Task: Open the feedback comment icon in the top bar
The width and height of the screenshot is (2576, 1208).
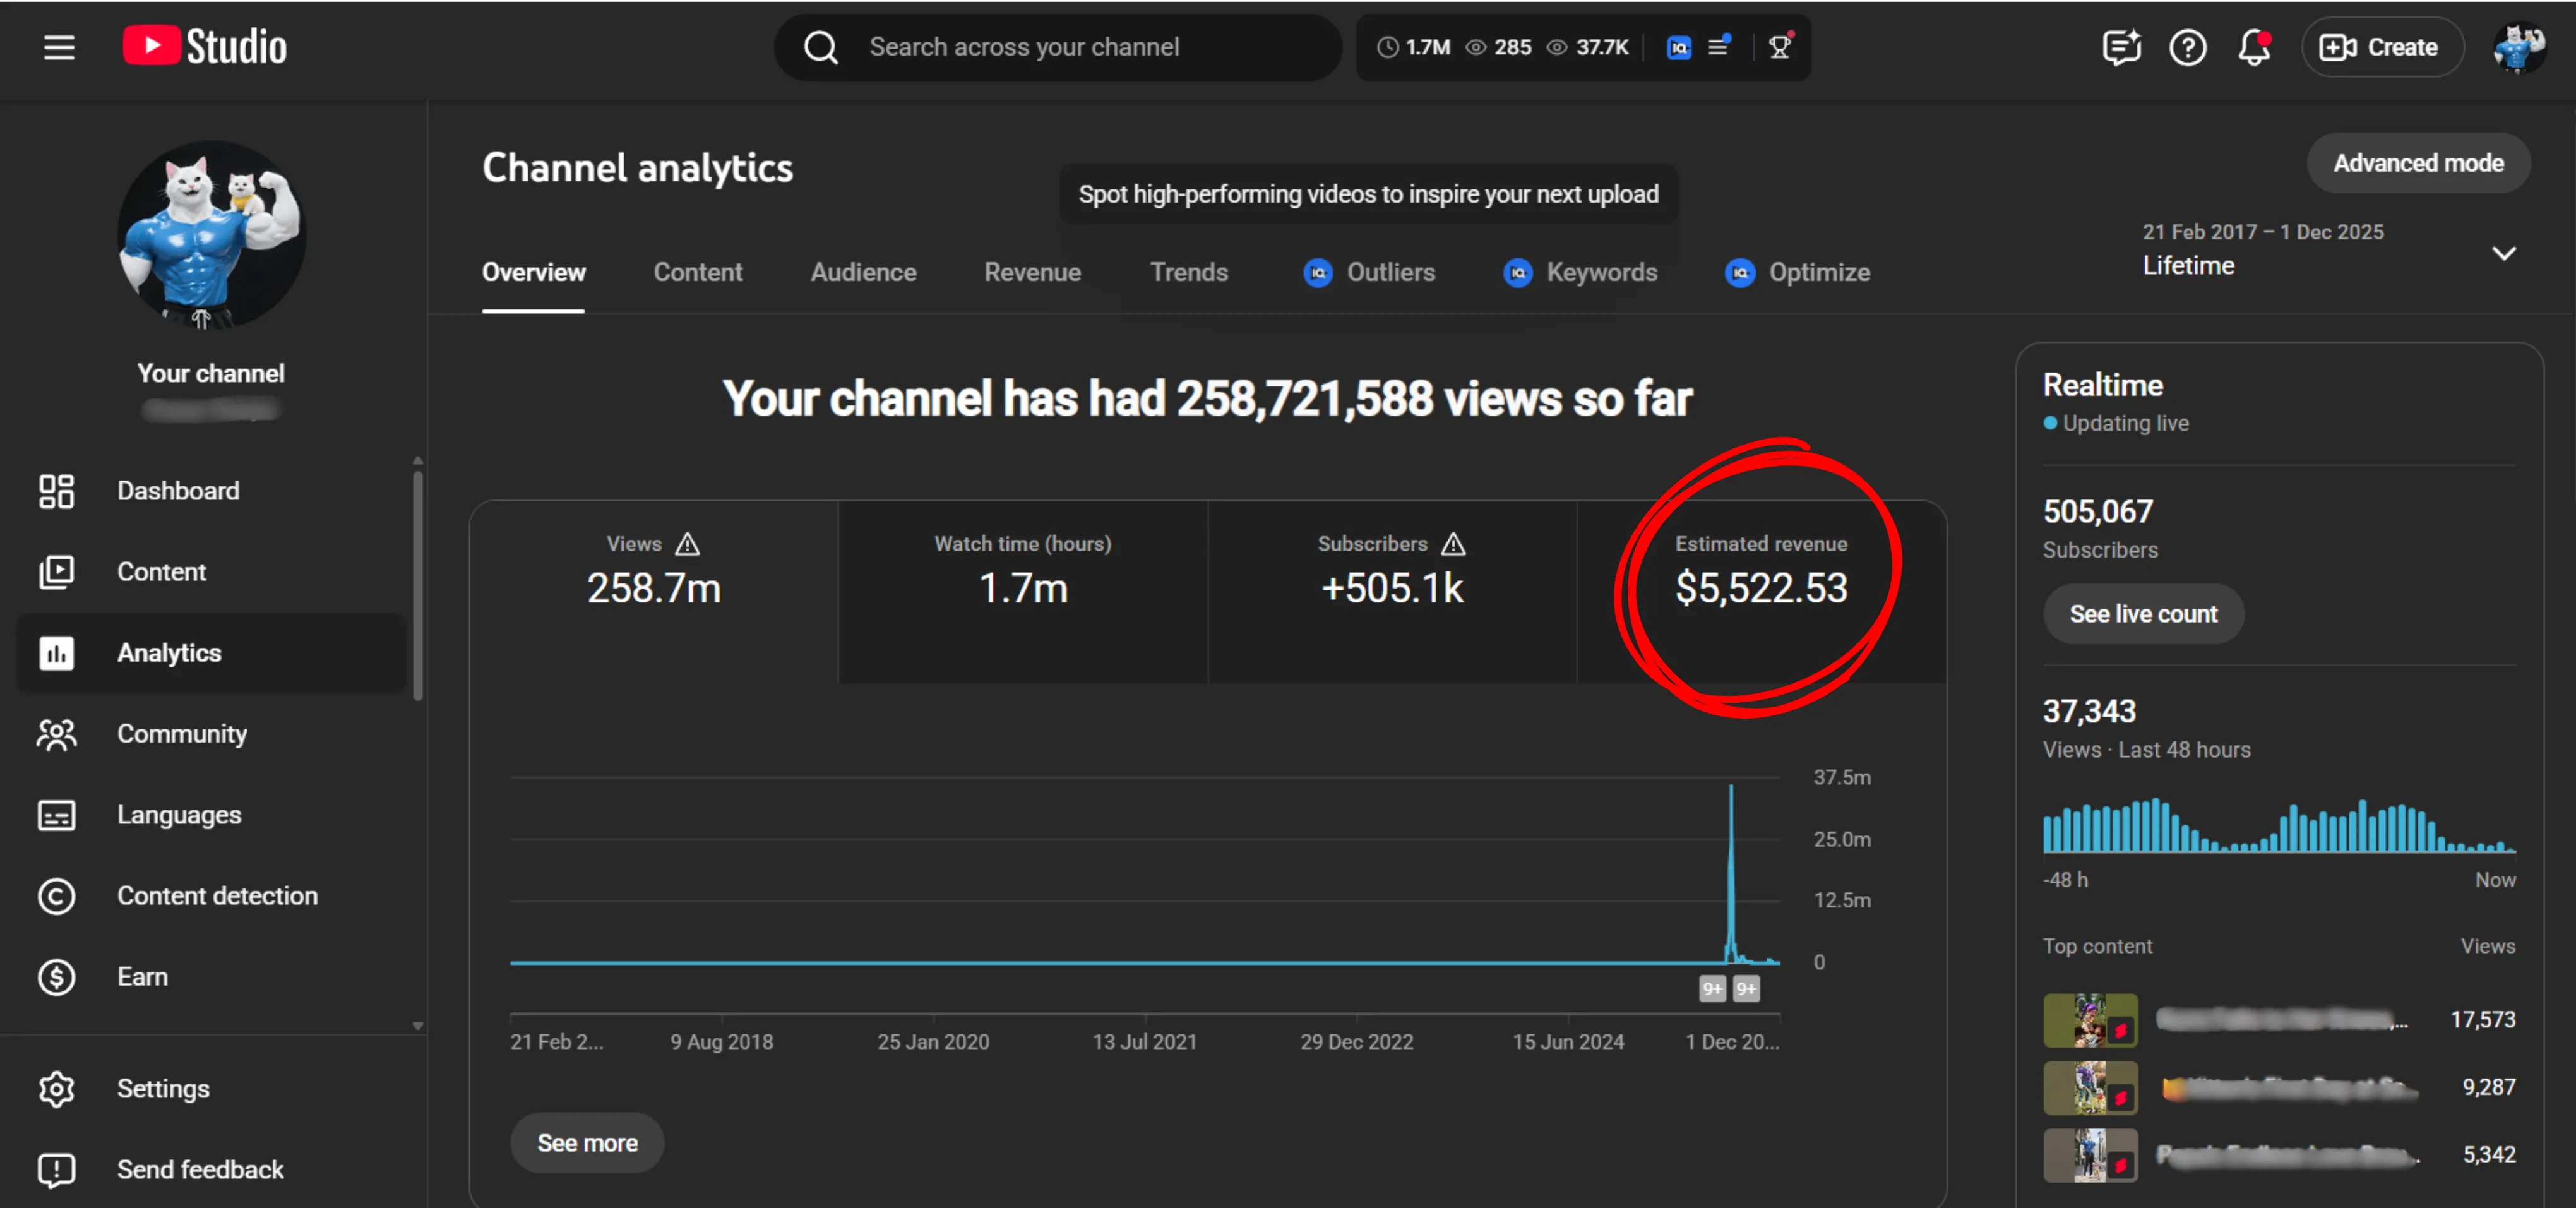Action: point(2120,47)
